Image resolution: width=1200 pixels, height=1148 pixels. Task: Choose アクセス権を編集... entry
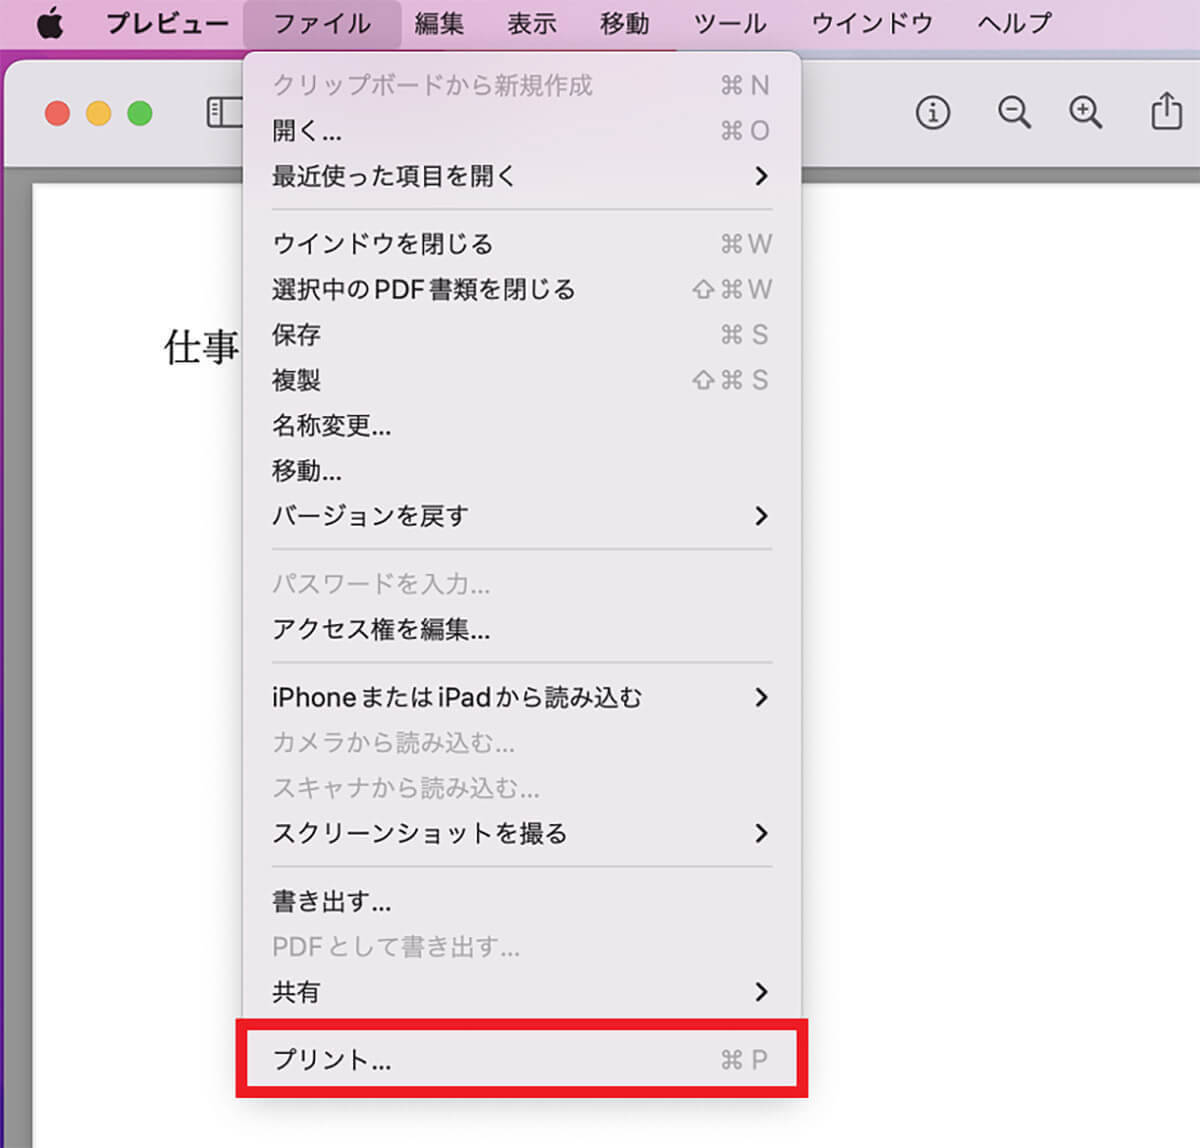pos(381,629)
